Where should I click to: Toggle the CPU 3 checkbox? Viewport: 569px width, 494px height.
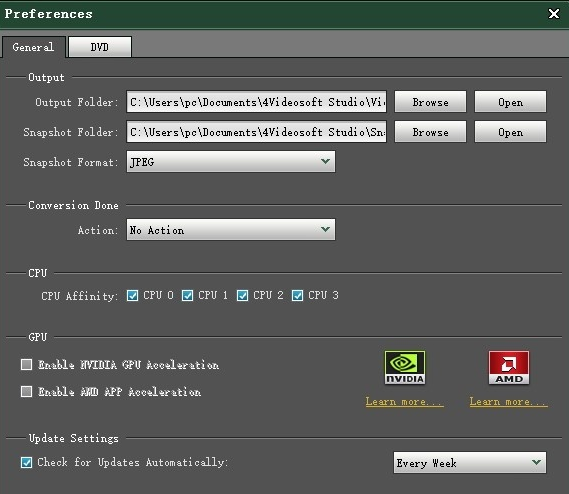click(297, 295)
